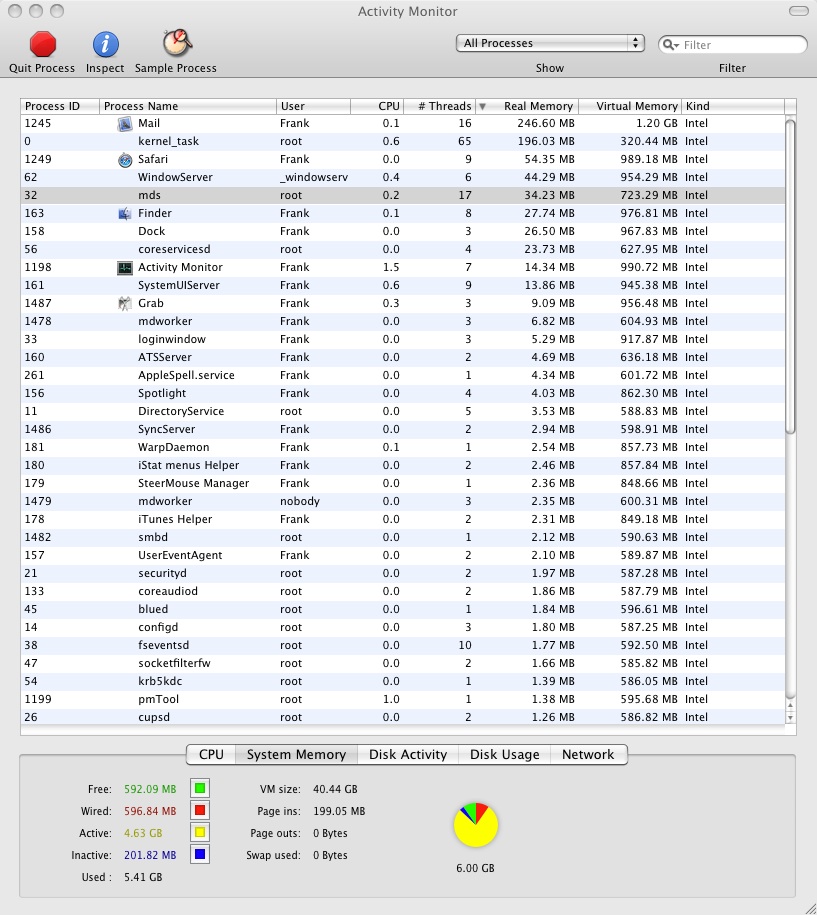Screen dimensions: 817x915
Task: Switch to the System Memory tab
Action: tap(296, 755)
